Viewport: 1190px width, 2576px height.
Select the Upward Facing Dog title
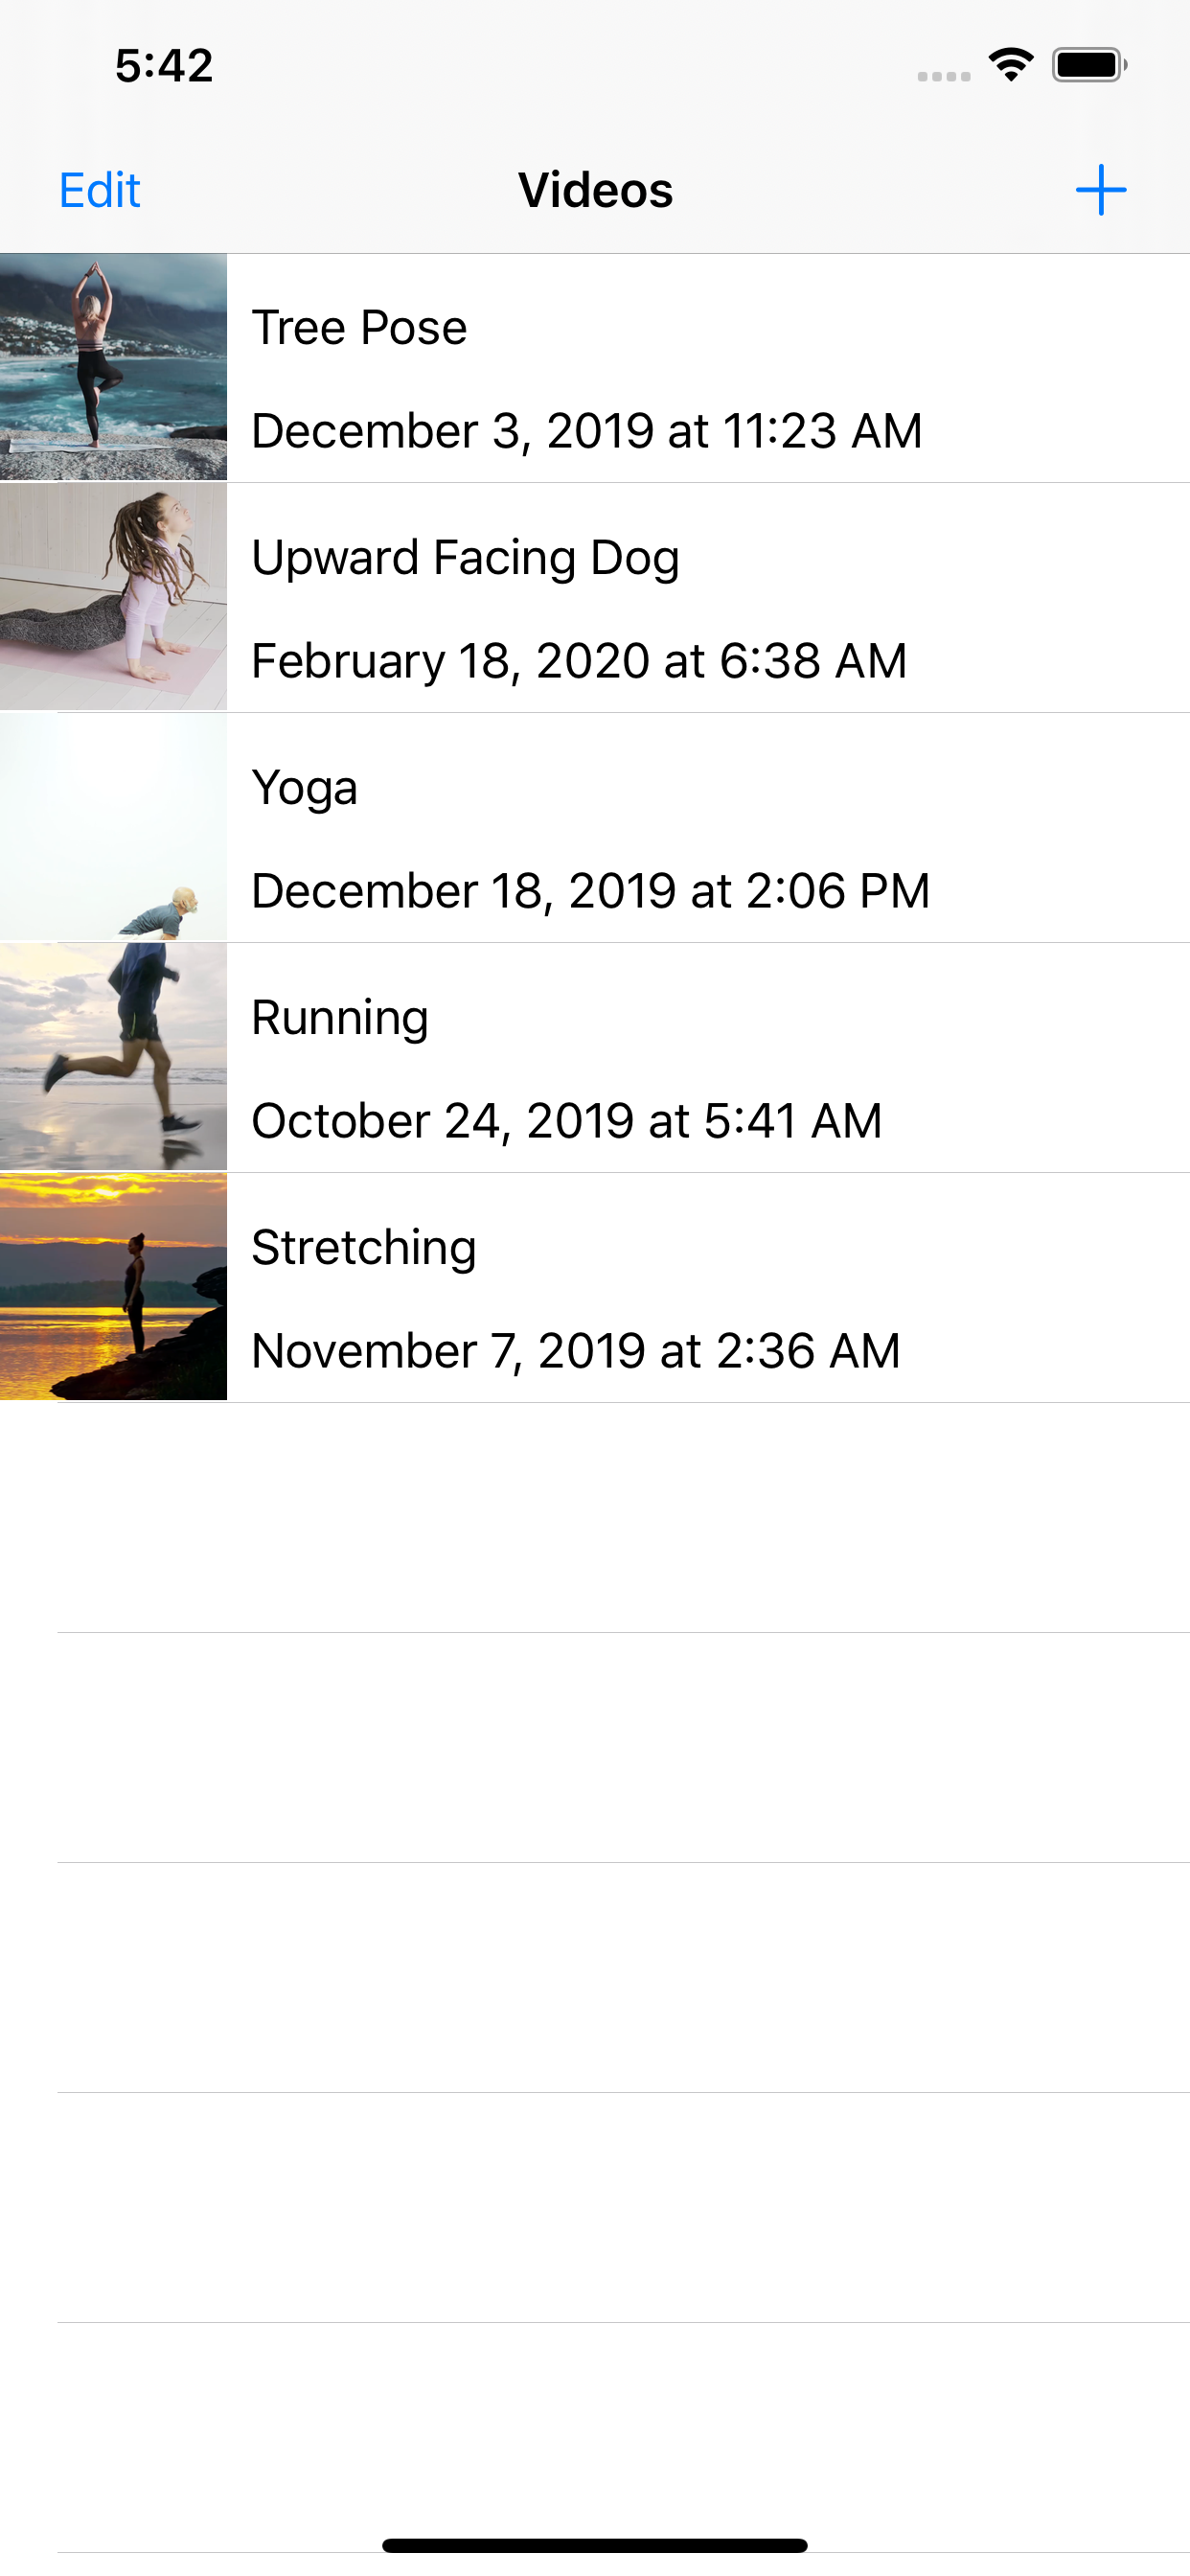465,558
